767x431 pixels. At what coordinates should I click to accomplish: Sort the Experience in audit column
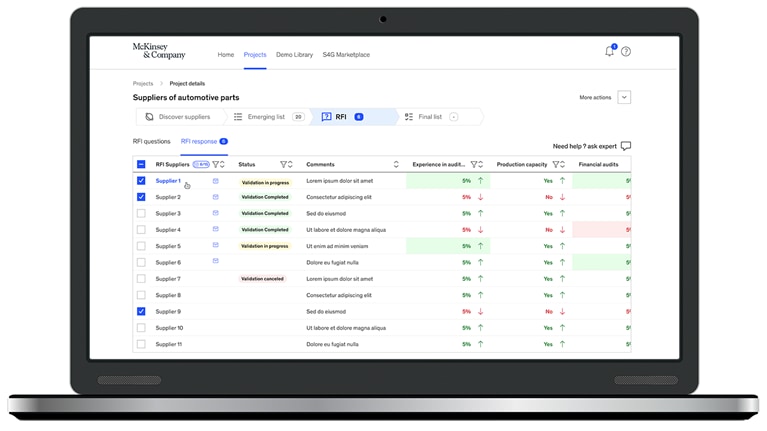pos(481,165)
